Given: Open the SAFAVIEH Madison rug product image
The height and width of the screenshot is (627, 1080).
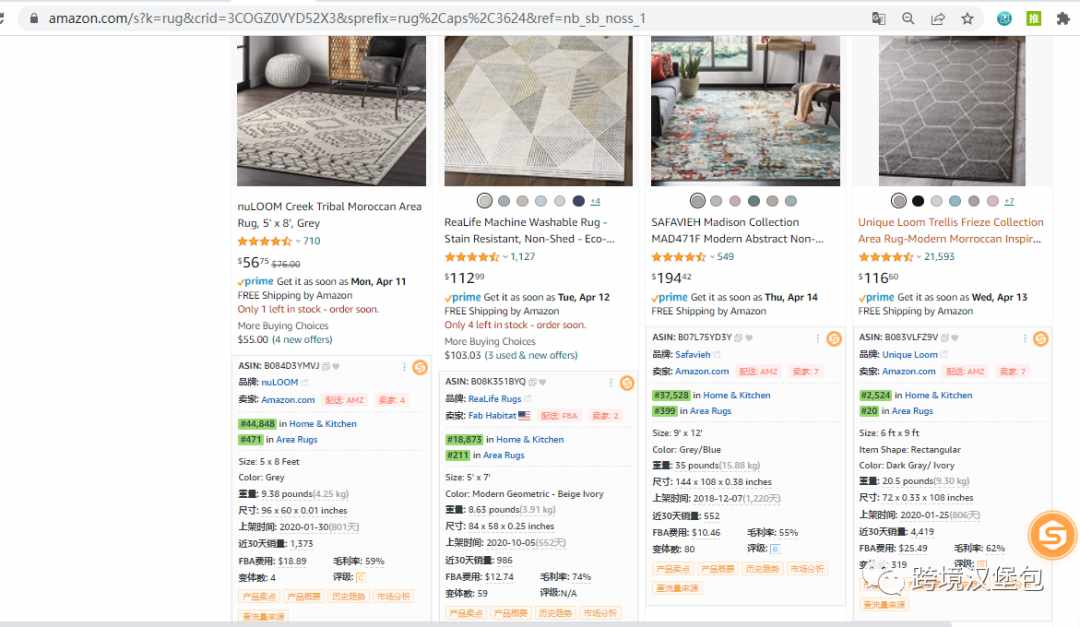Looking at the screenshot, I should pyautogui.click(x=745, y=111).
